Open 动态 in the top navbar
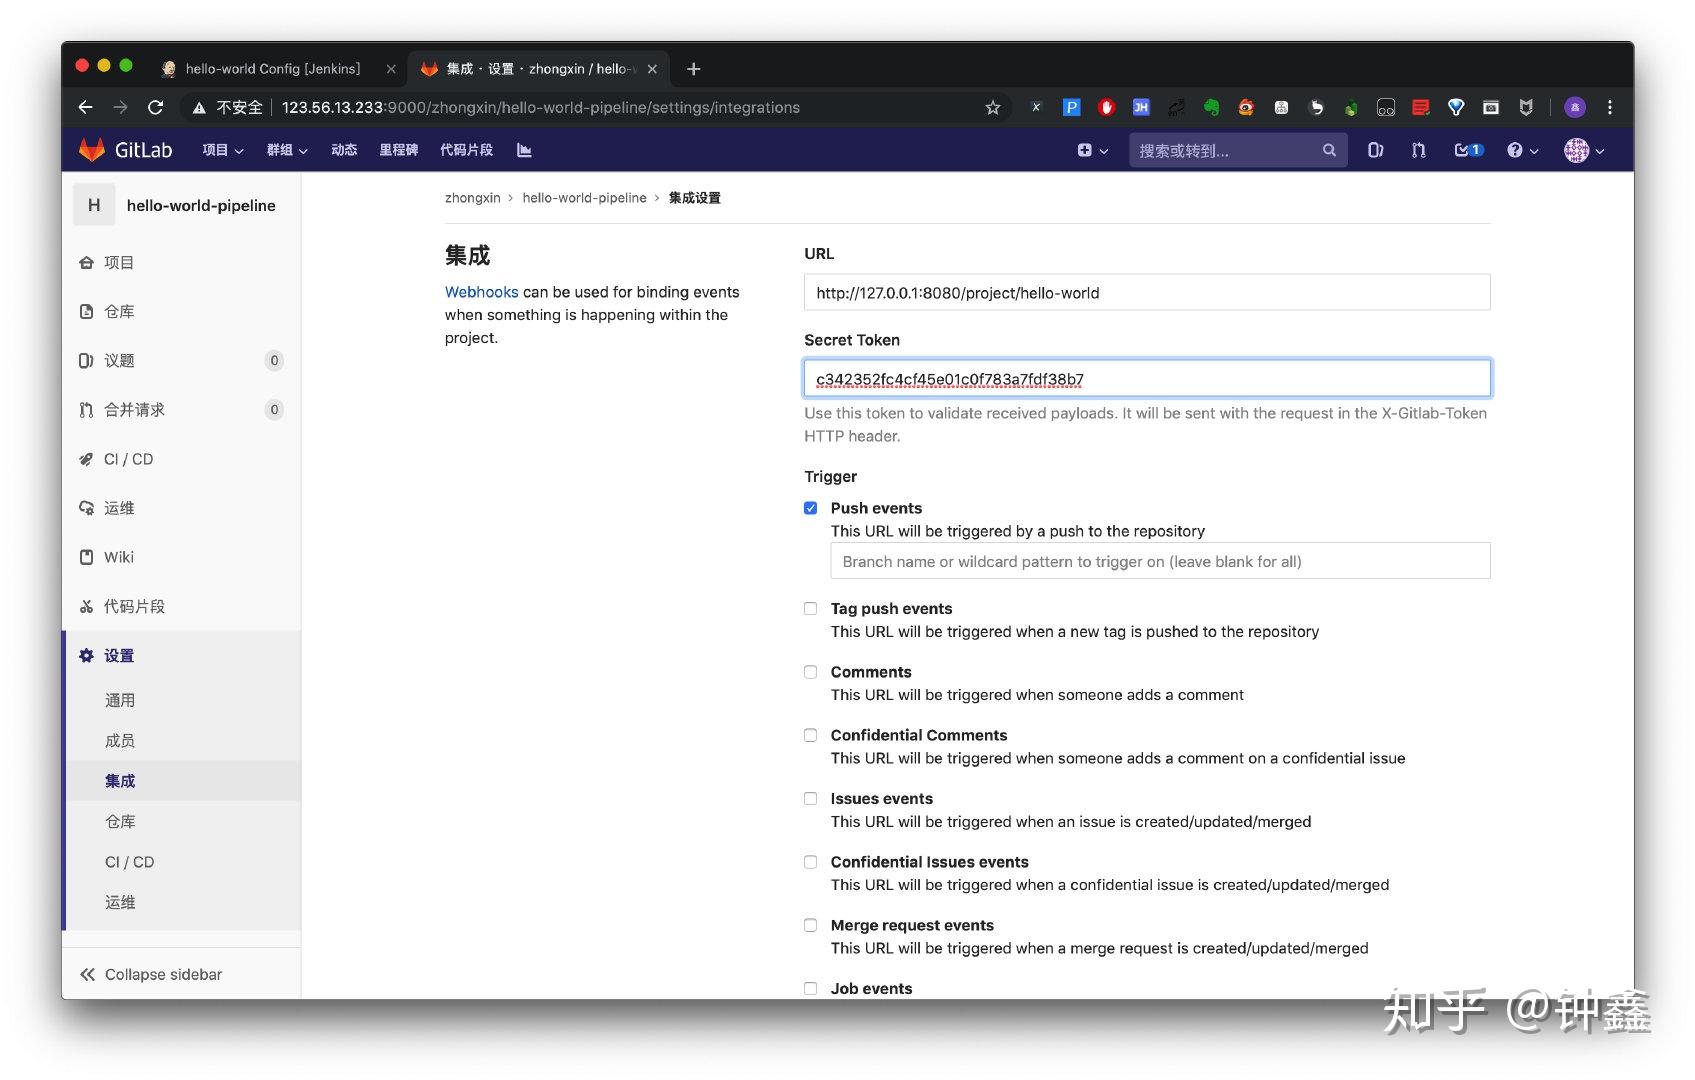 pos(344,150)
